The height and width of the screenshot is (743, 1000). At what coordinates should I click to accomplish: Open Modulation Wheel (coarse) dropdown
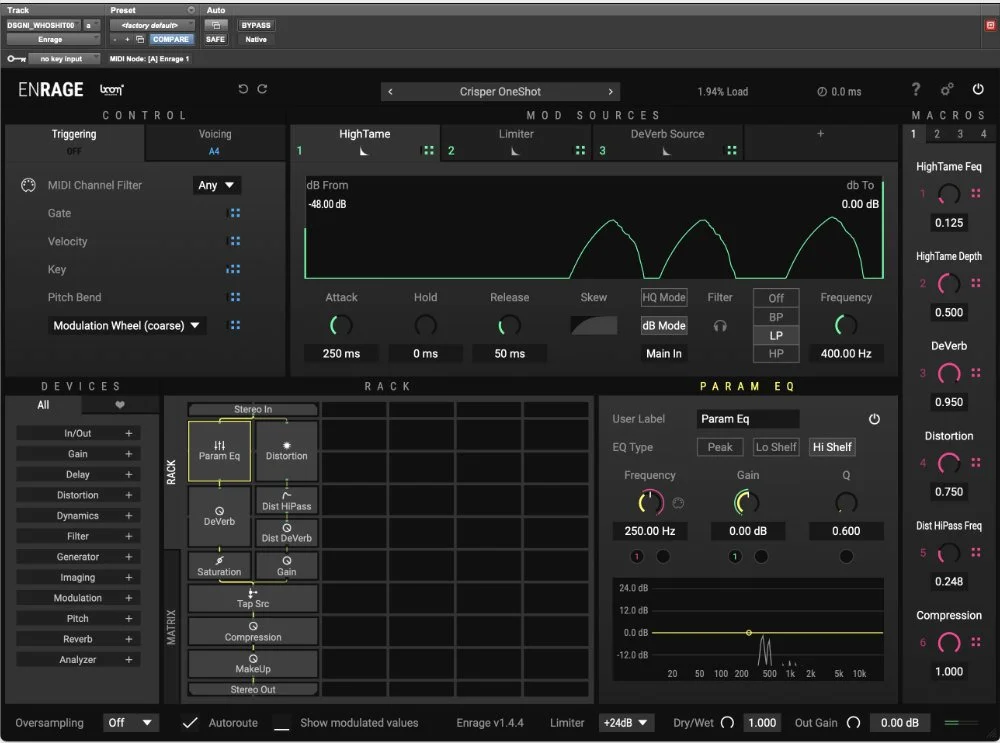click(126, 325)
